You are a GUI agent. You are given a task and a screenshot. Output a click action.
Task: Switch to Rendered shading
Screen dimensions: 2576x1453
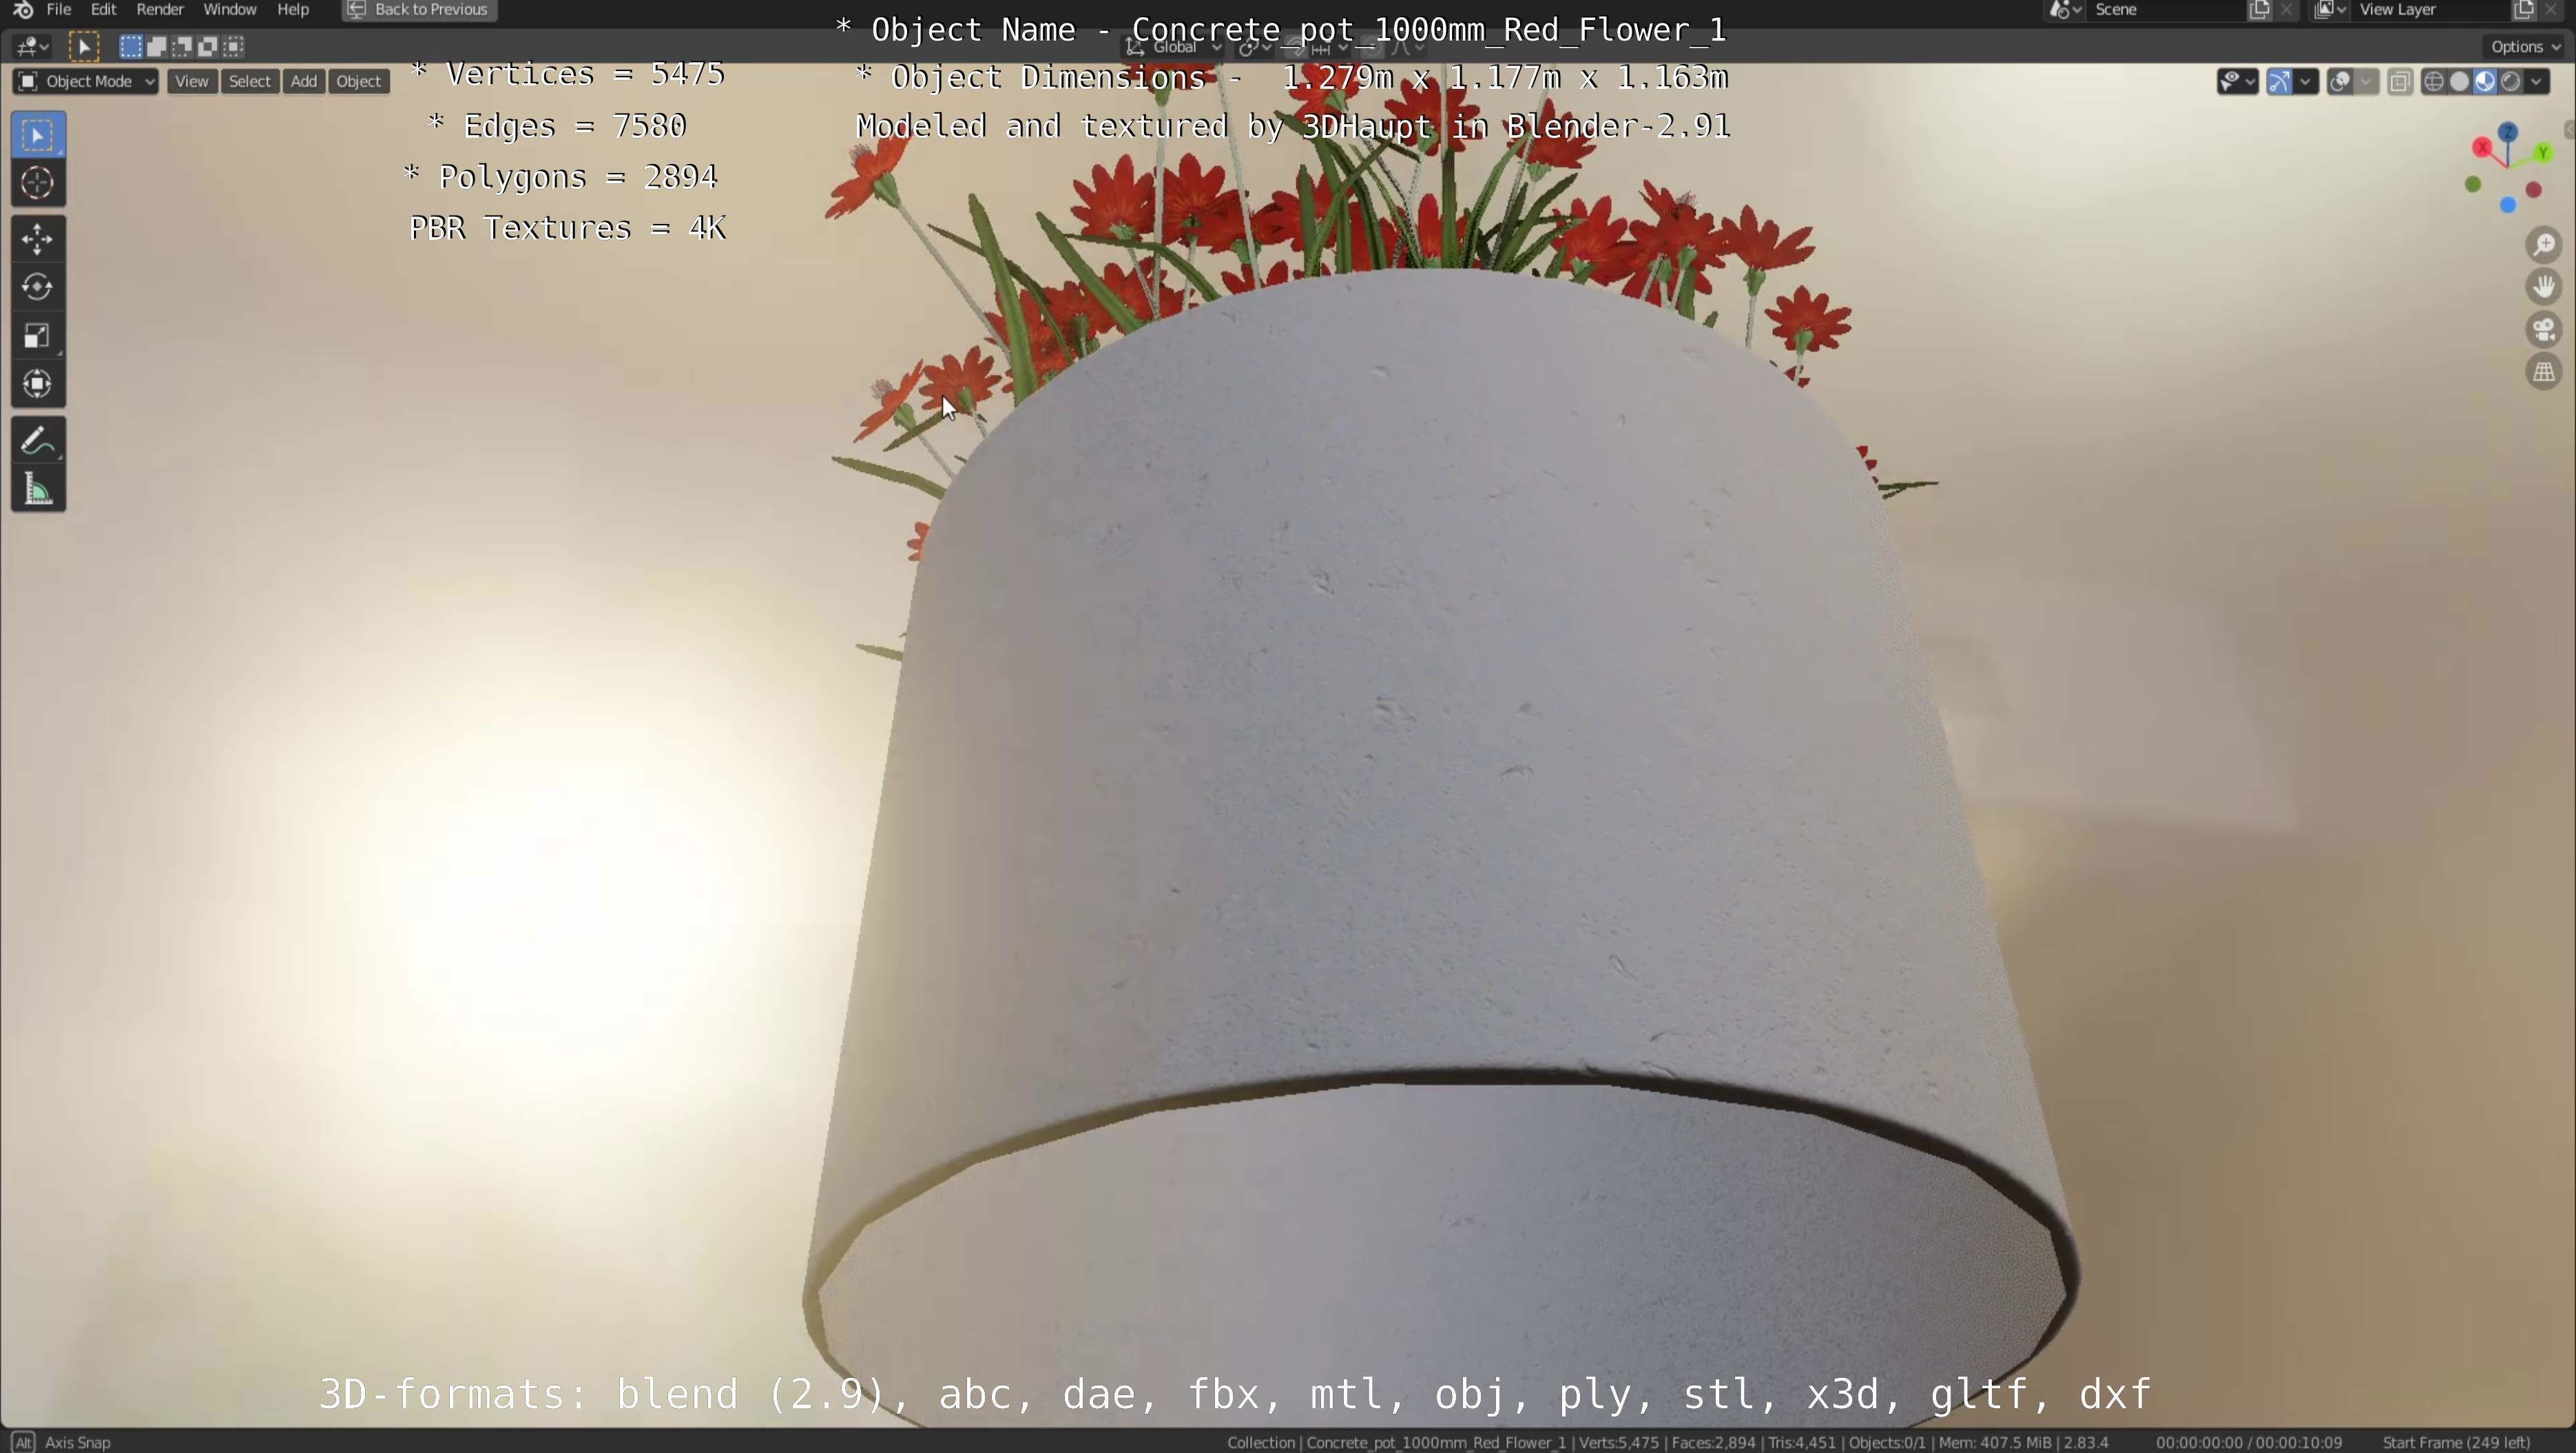(x=2511, y=82)
